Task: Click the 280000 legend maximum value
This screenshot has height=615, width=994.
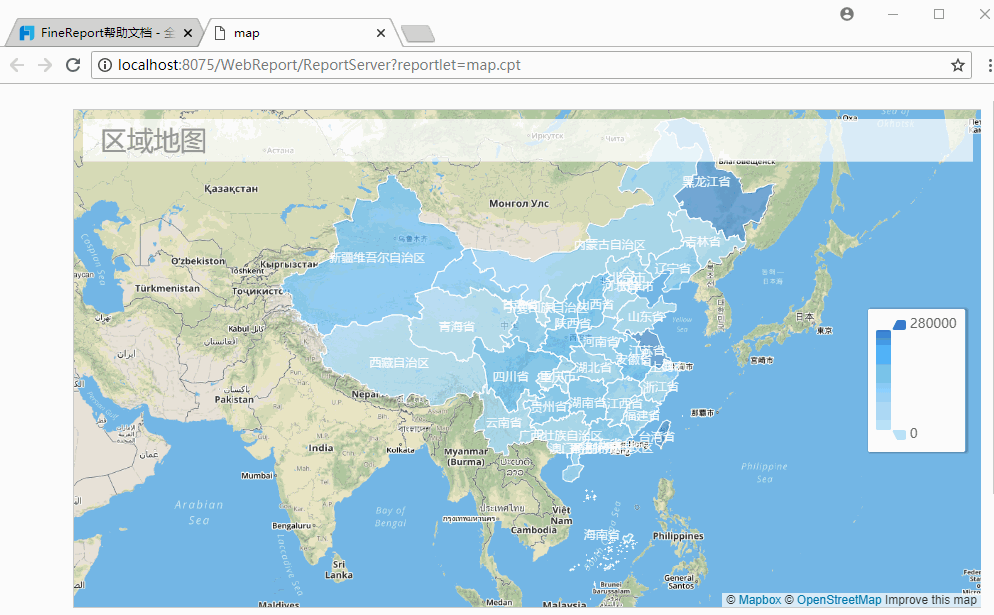Action: click(x=933, y=323)
